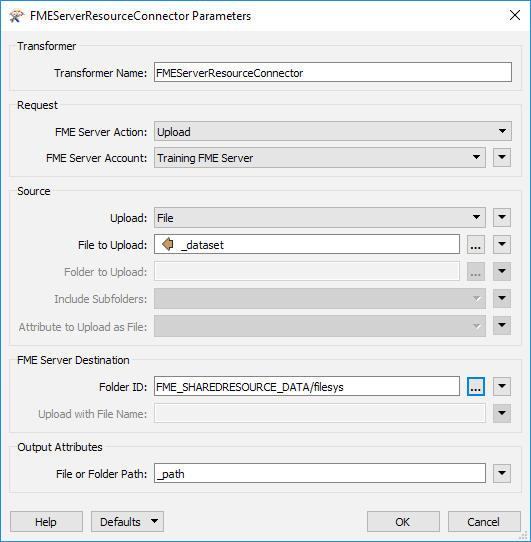531x542 pixels.
Task: Click the FME Workbench icon in title bar
Action: (x=17, y=16)
